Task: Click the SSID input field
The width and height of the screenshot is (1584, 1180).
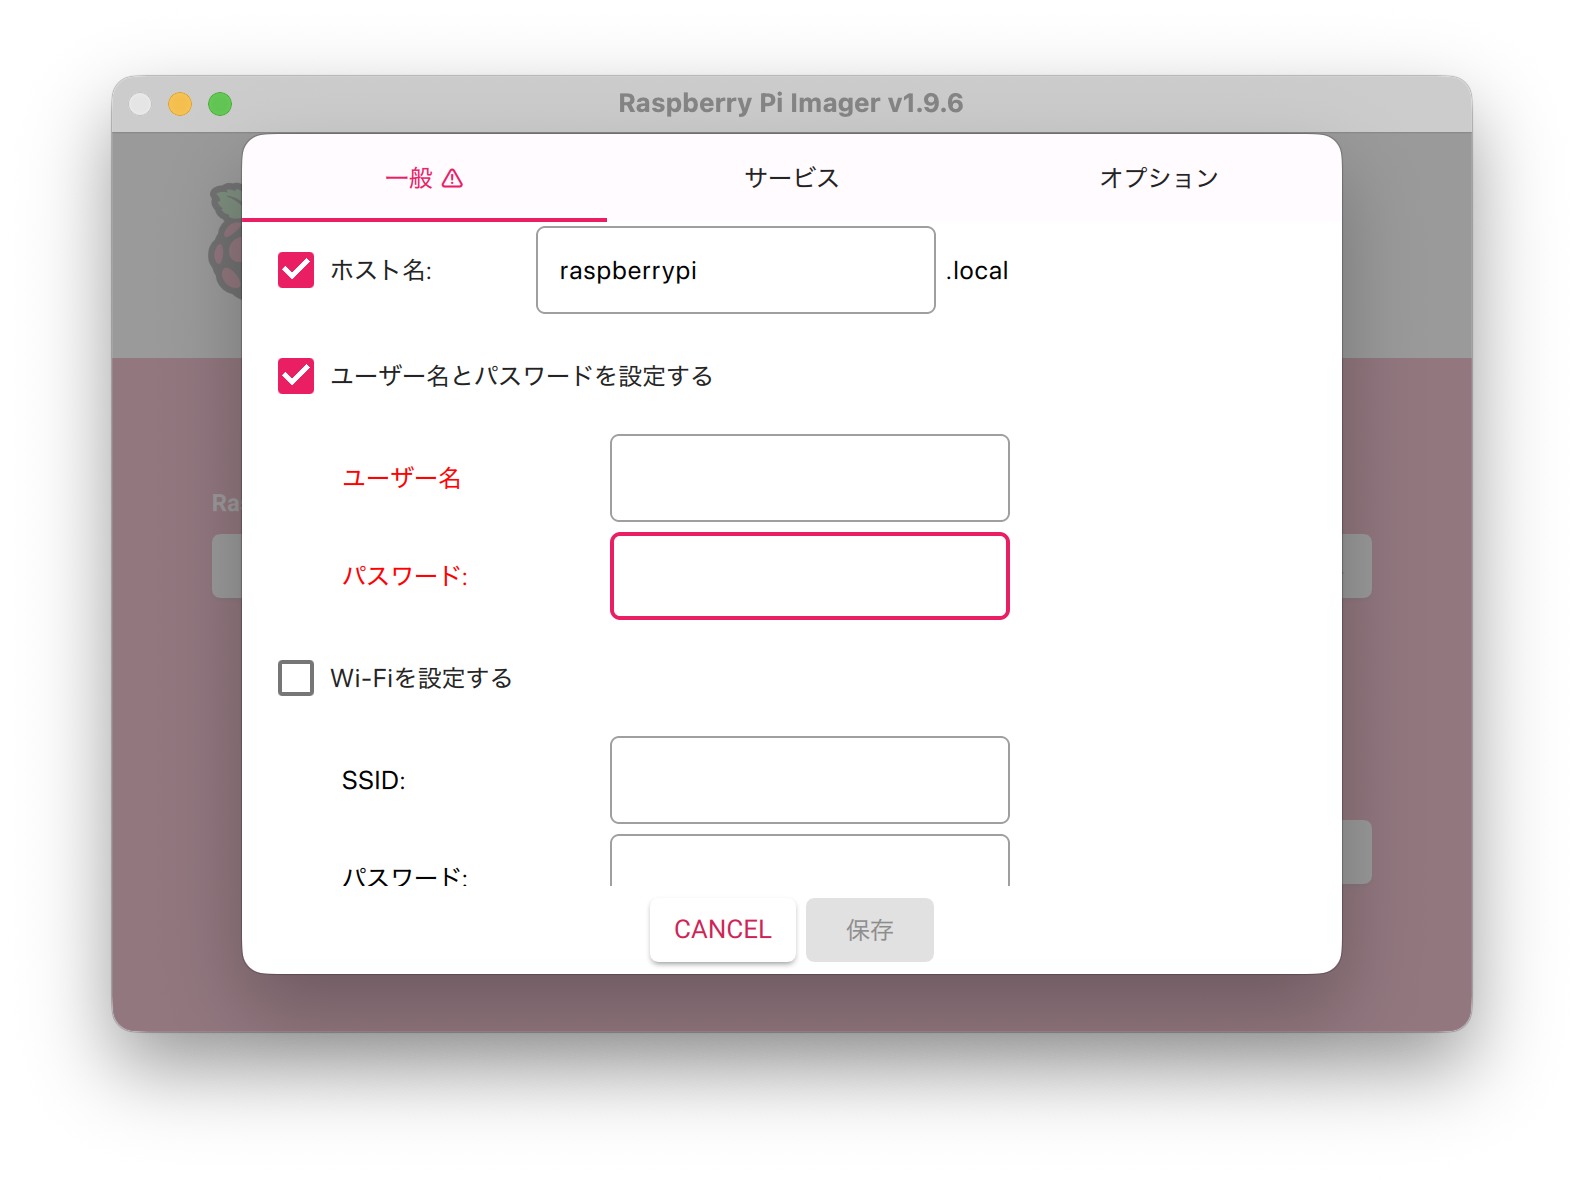Action: click(x=809, y=780)
